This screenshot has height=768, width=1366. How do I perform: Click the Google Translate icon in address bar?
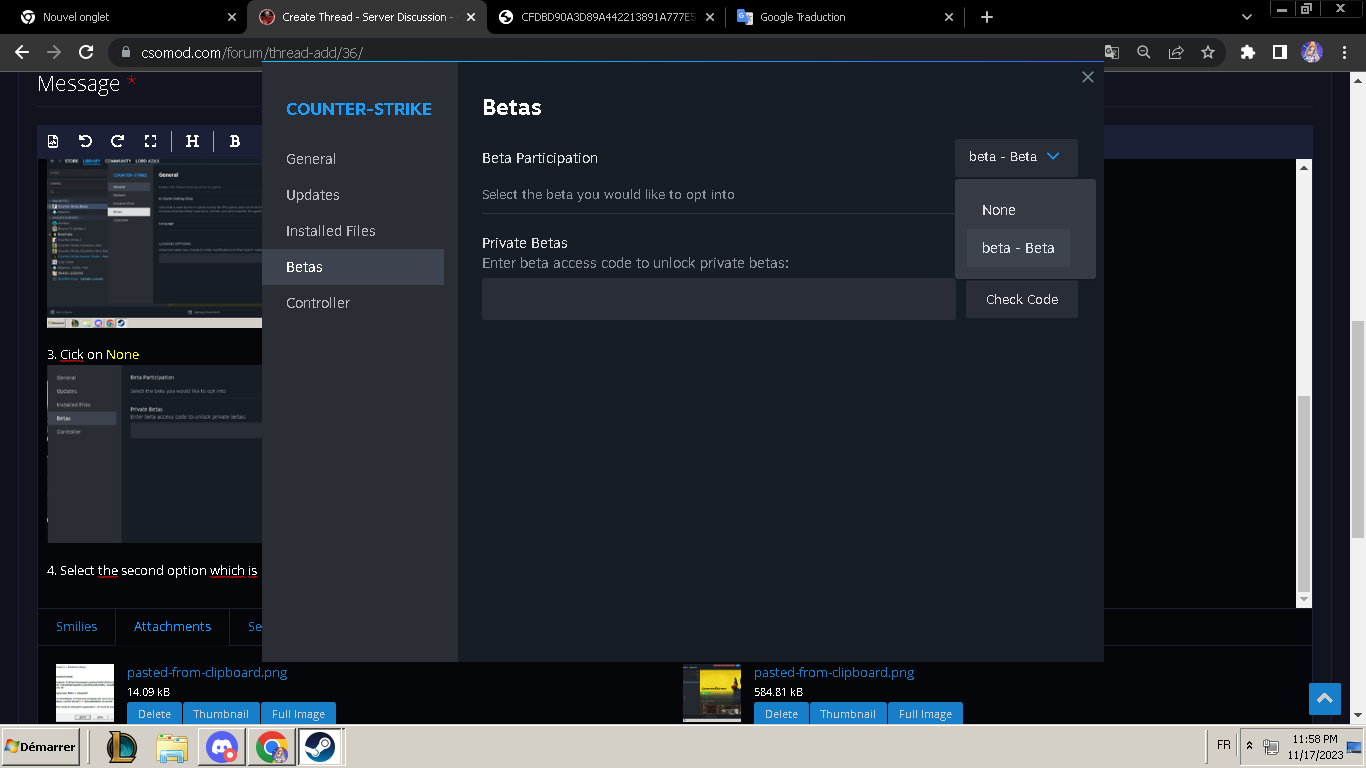tap(1112, 52)
